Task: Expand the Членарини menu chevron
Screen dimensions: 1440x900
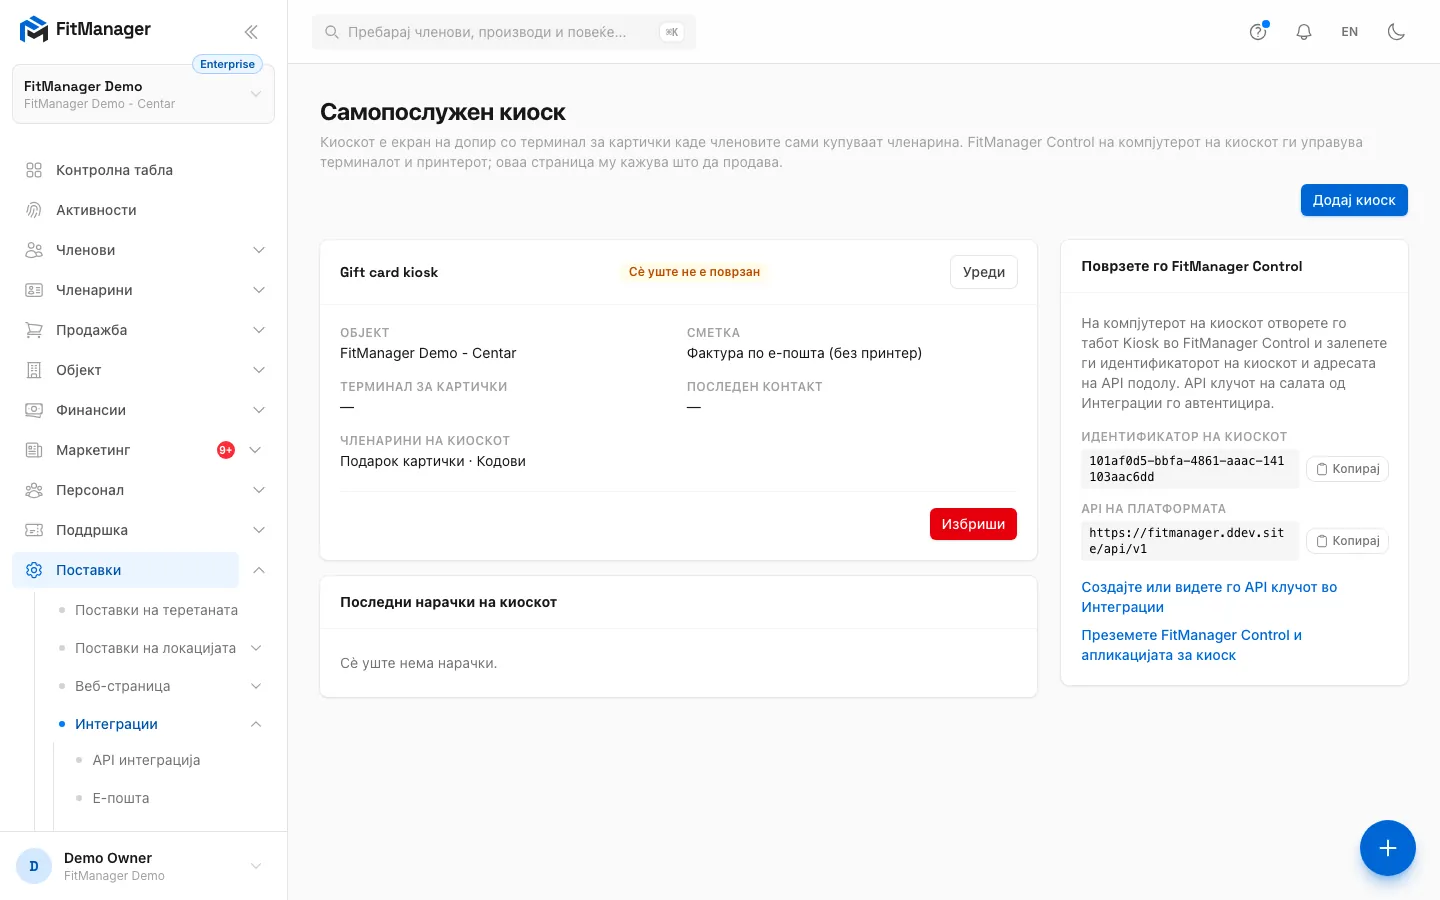Action: [x=259, y=290]
